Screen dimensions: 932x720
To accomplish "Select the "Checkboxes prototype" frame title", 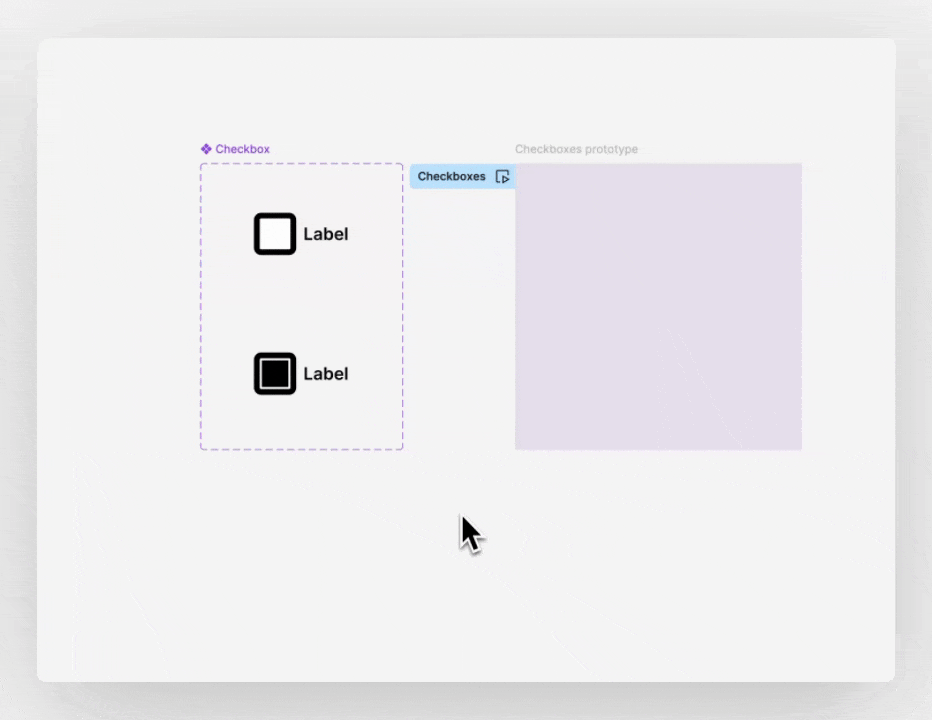I will (x=576, y=149).
